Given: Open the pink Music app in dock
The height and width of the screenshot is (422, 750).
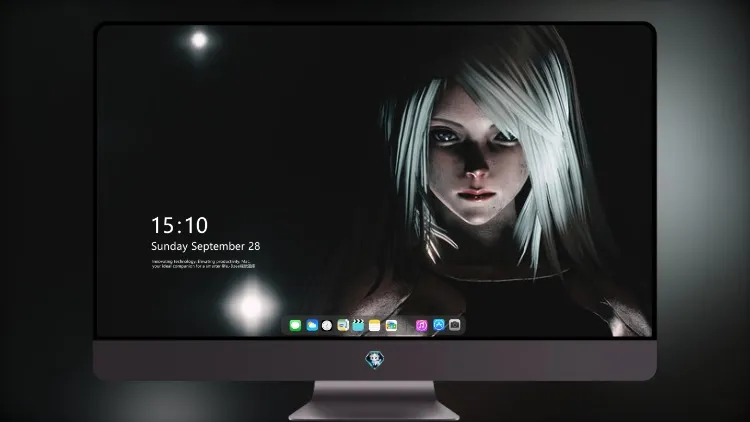Looking at the screenshot, I should coord(421,325).
